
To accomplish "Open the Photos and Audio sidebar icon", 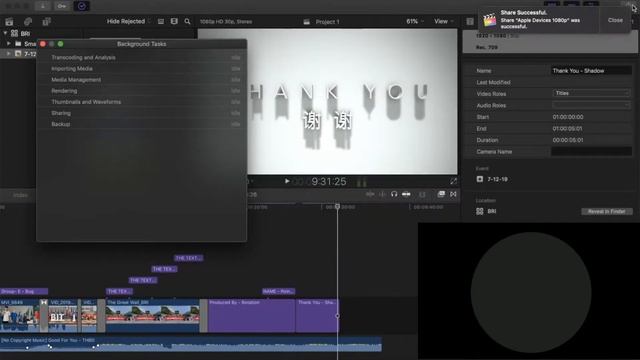I will coord(28,22).
